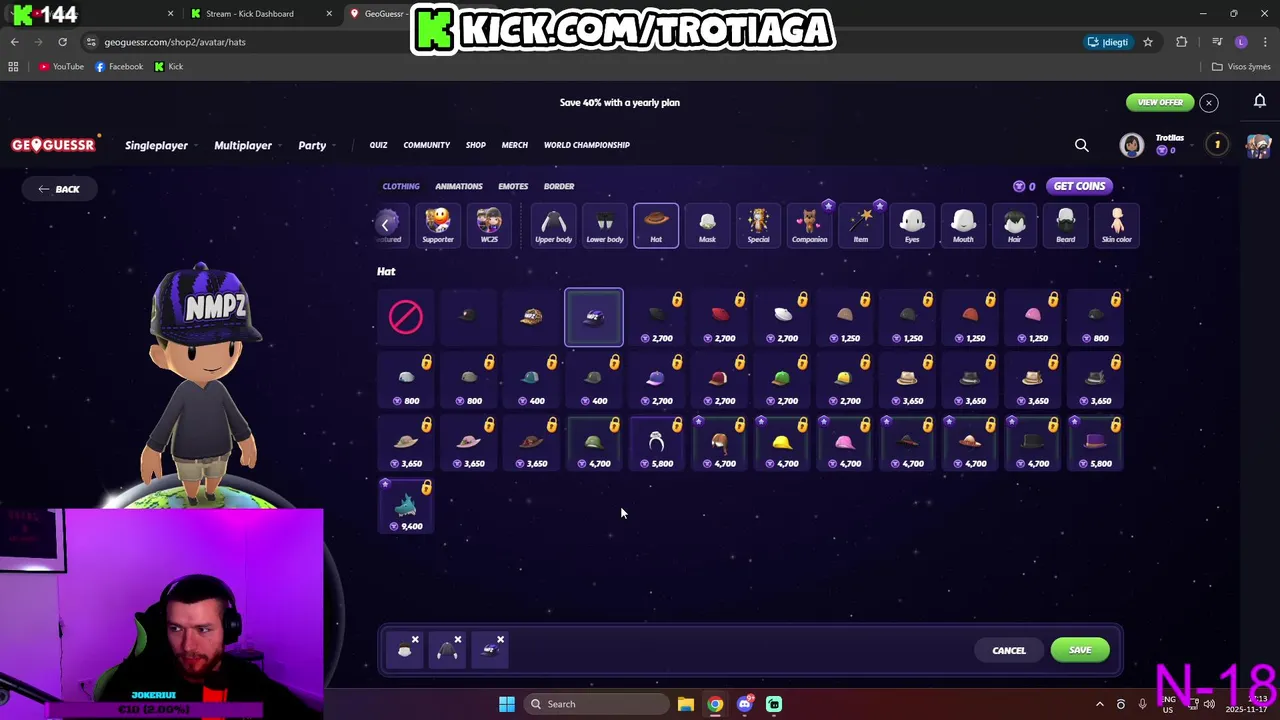Open Discord from the taskbar
This screenshot has width=1280, height=720.
(x=744, y=704)
